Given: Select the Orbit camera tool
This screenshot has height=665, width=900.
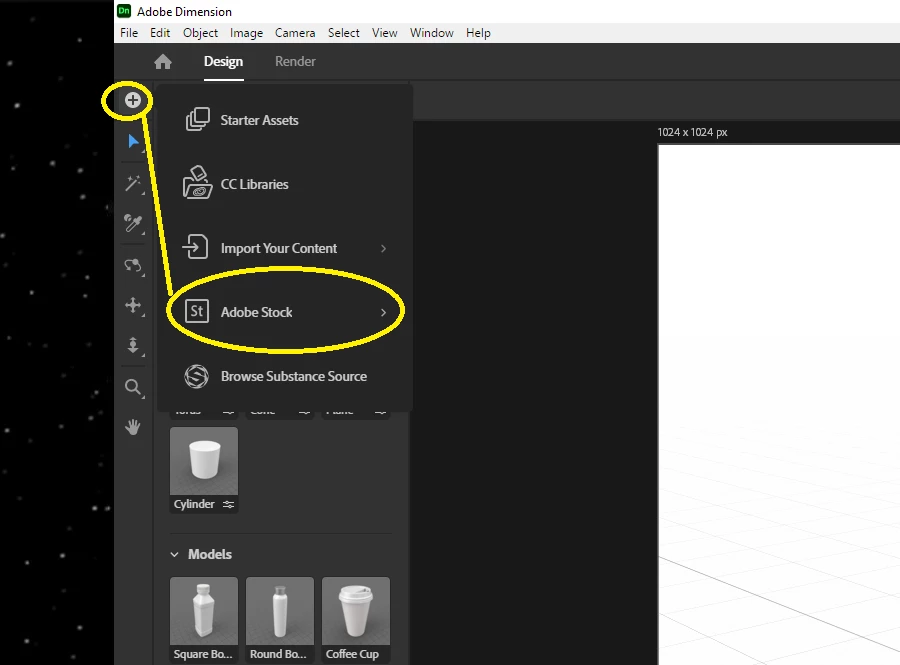Looking at the screenshot, I should (x=133, y=265).
